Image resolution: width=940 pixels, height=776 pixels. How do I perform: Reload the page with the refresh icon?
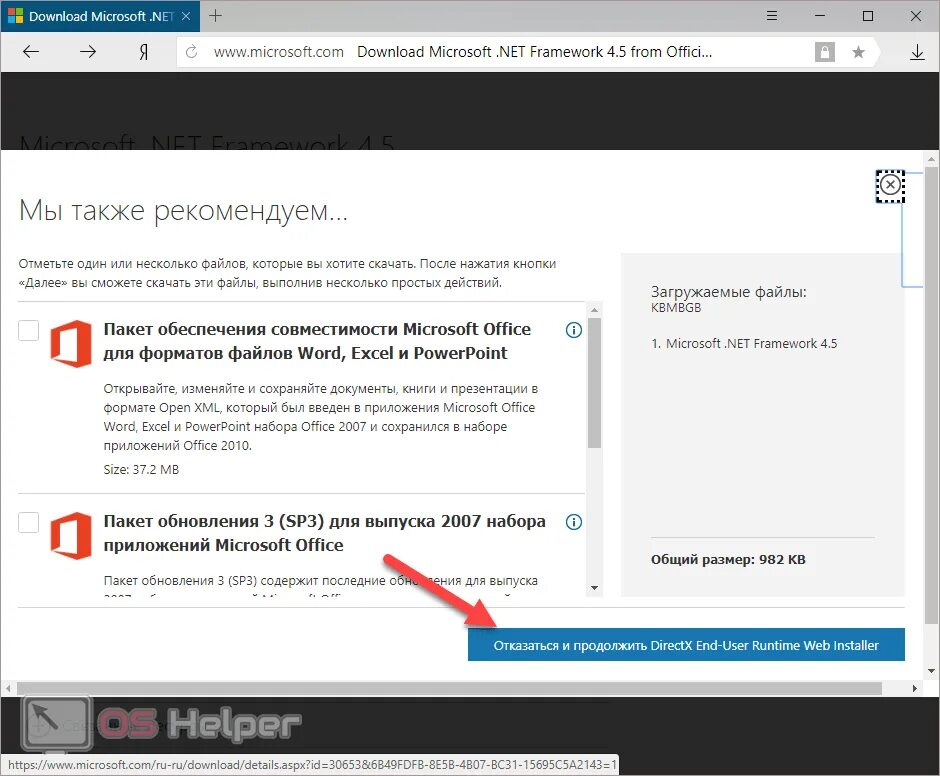(x=191, y=52)
